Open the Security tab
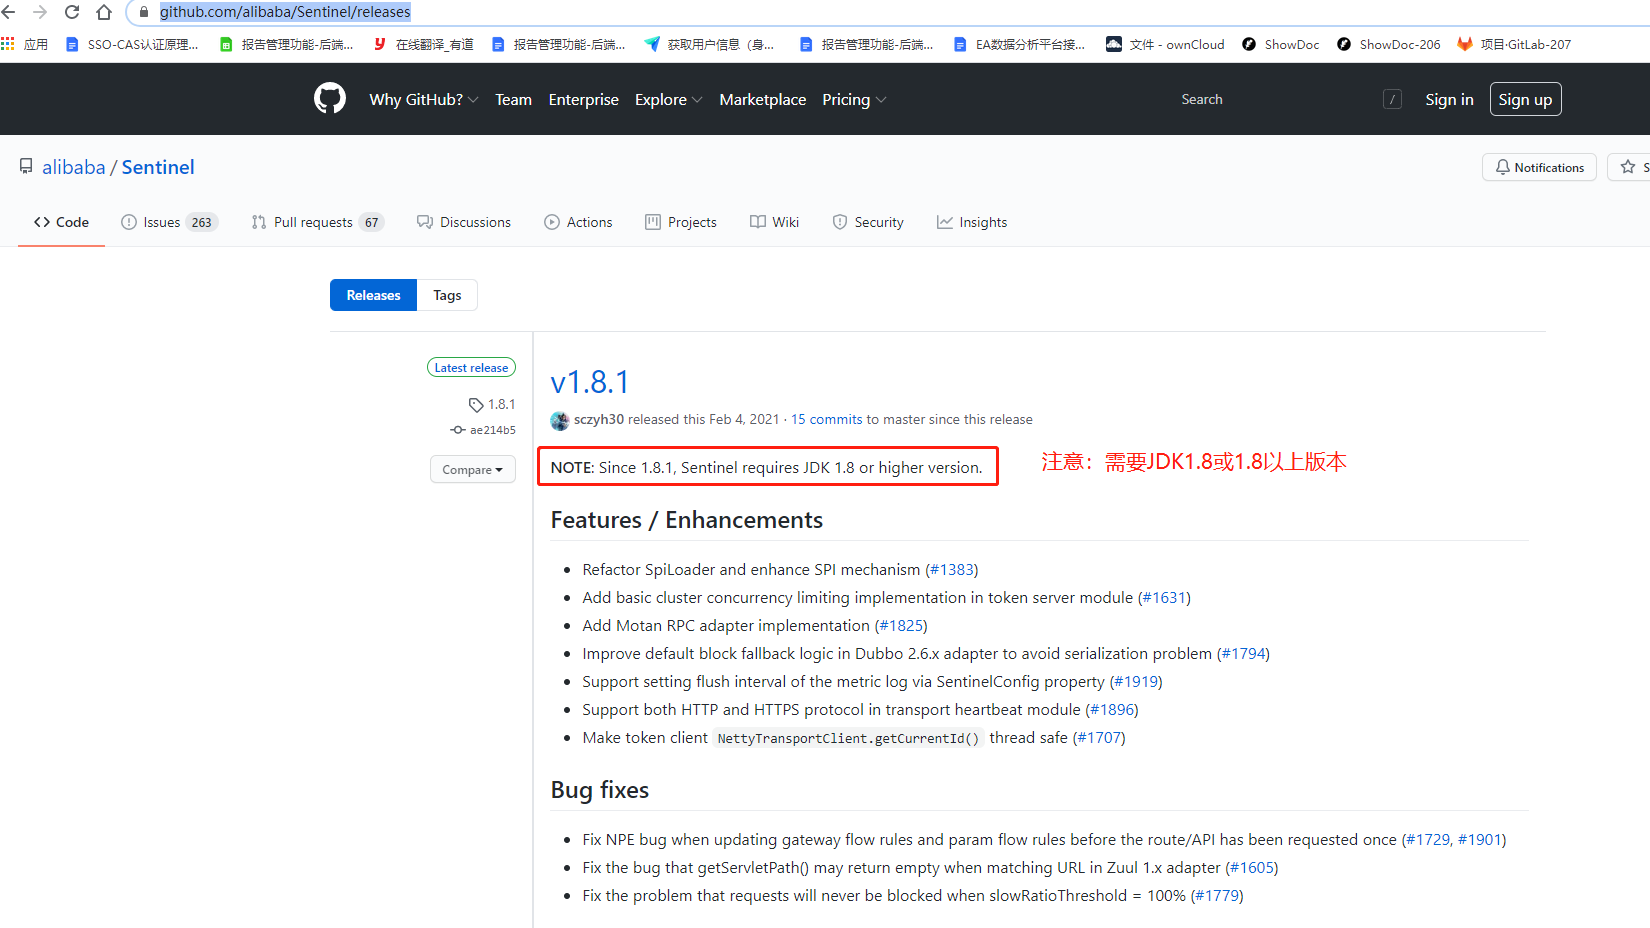 [x=868, y=222]
